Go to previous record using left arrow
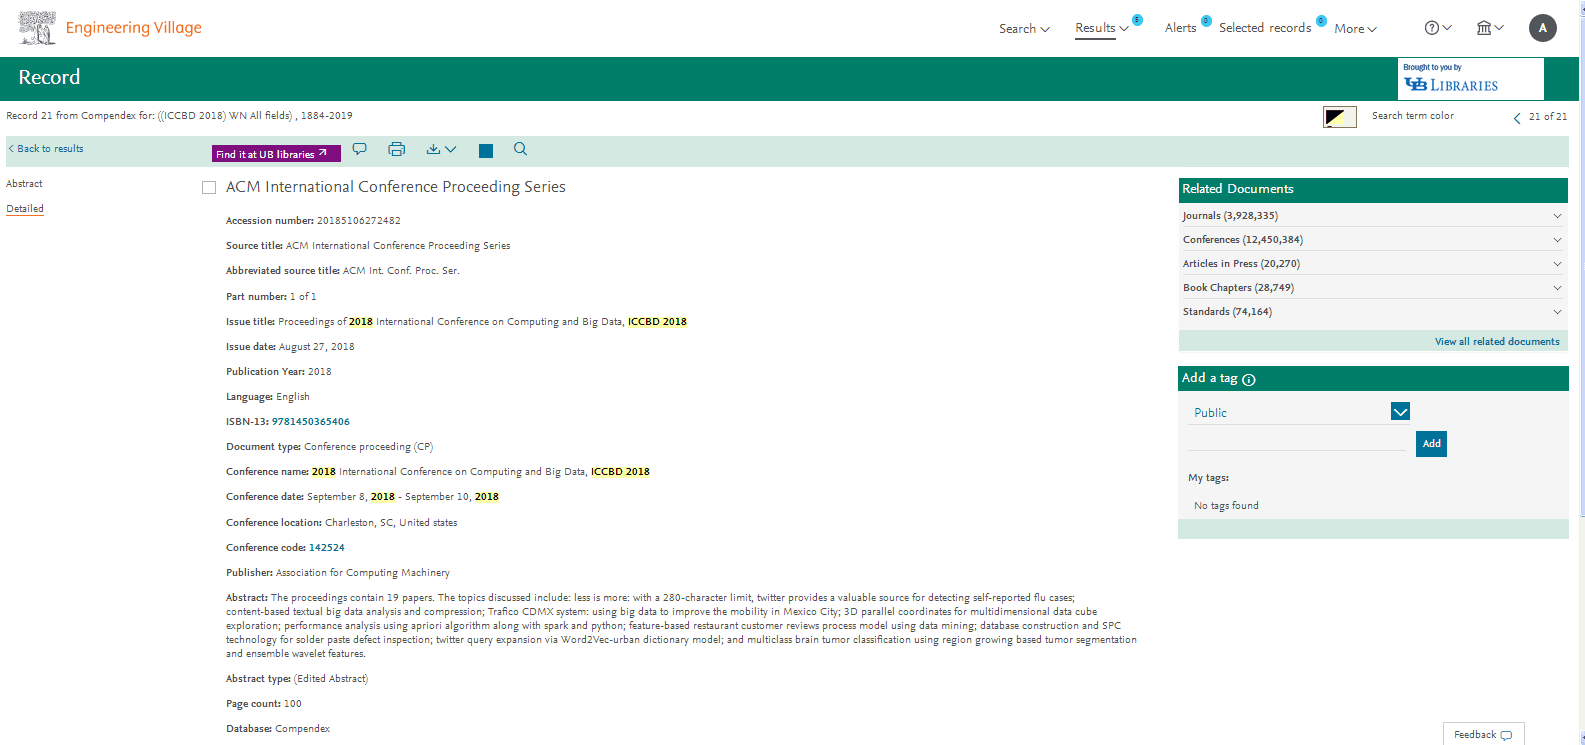This screenshot has height=745, width=1585. [x=1517, y=118]
